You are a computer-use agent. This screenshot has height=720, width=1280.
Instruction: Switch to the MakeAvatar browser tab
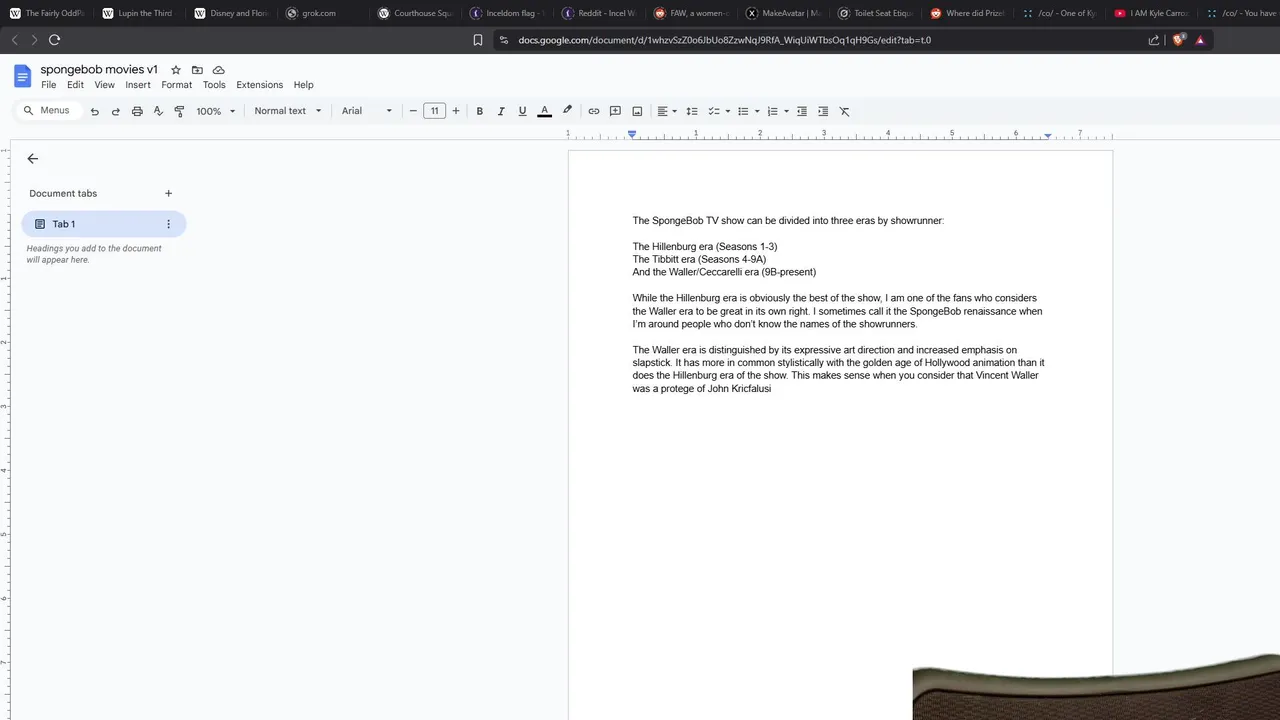click(785, 13)
